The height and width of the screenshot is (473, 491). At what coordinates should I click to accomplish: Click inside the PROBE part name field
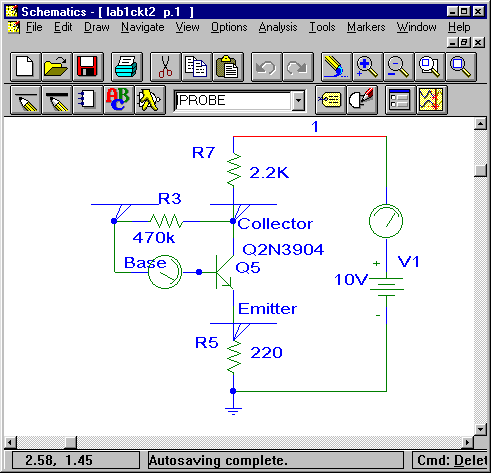233,100
